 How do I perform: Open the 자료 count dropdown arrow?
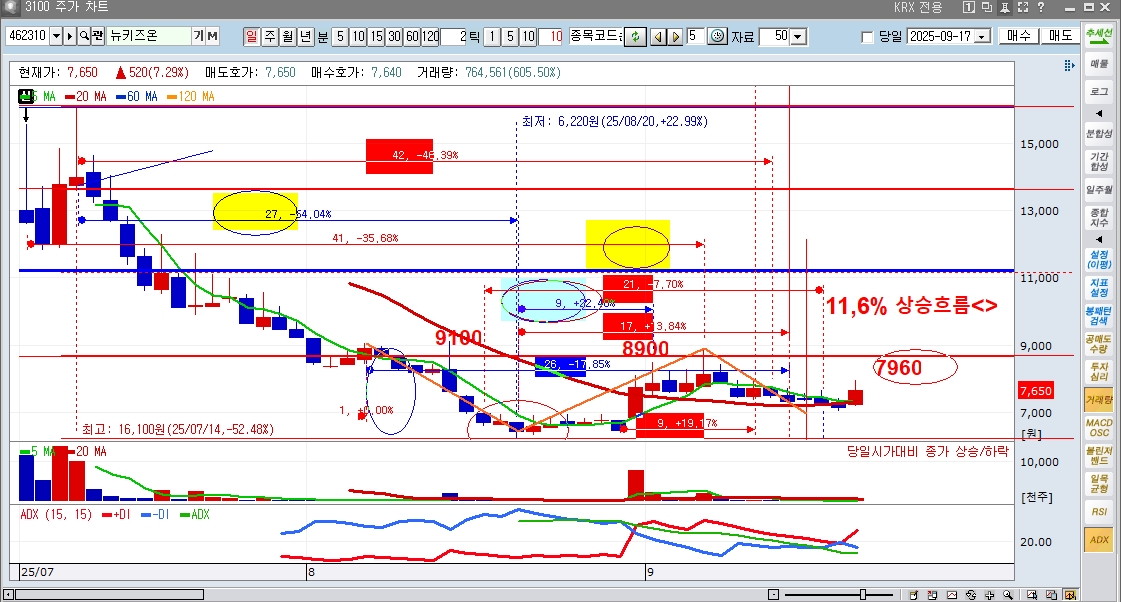798,36
